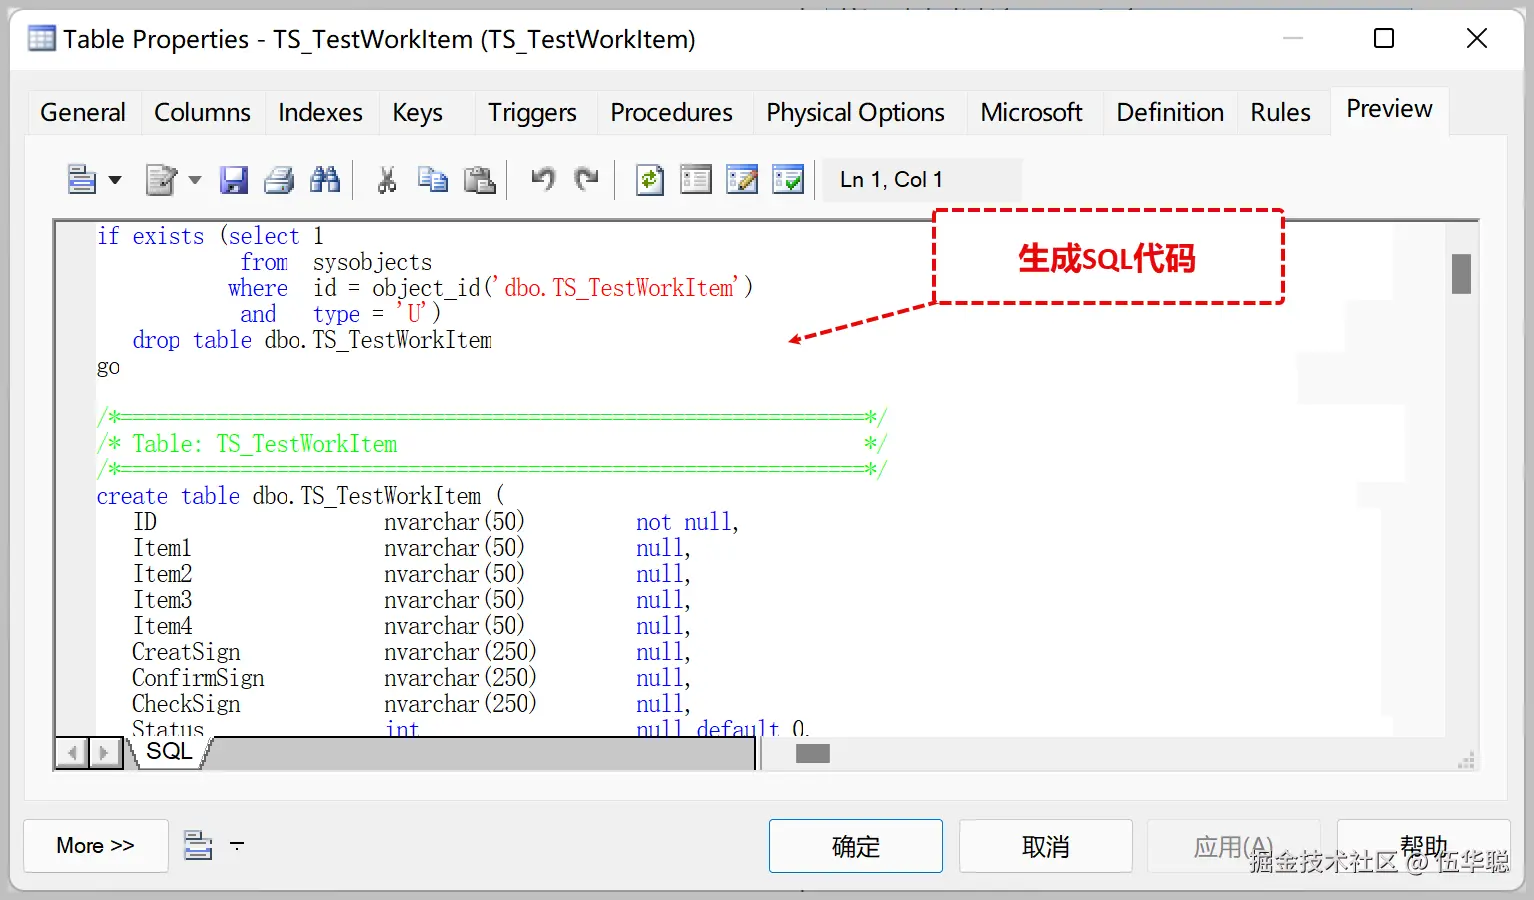Click the bottom properties menu icon
Screen dimensions: 1534x900
pos(198,845)
